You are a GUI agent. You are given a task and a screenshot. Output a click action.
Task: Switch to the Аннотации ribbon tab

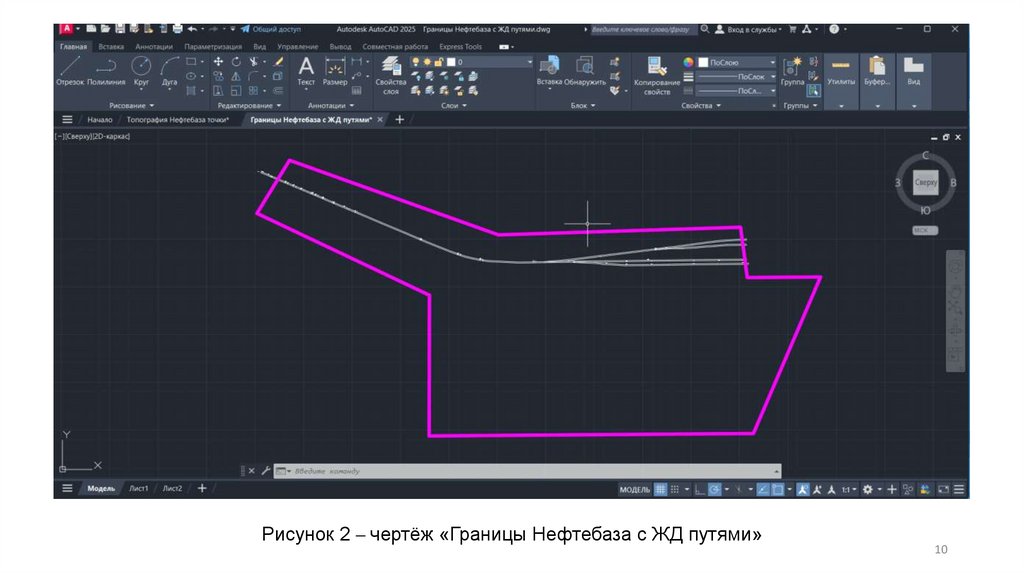153,46
